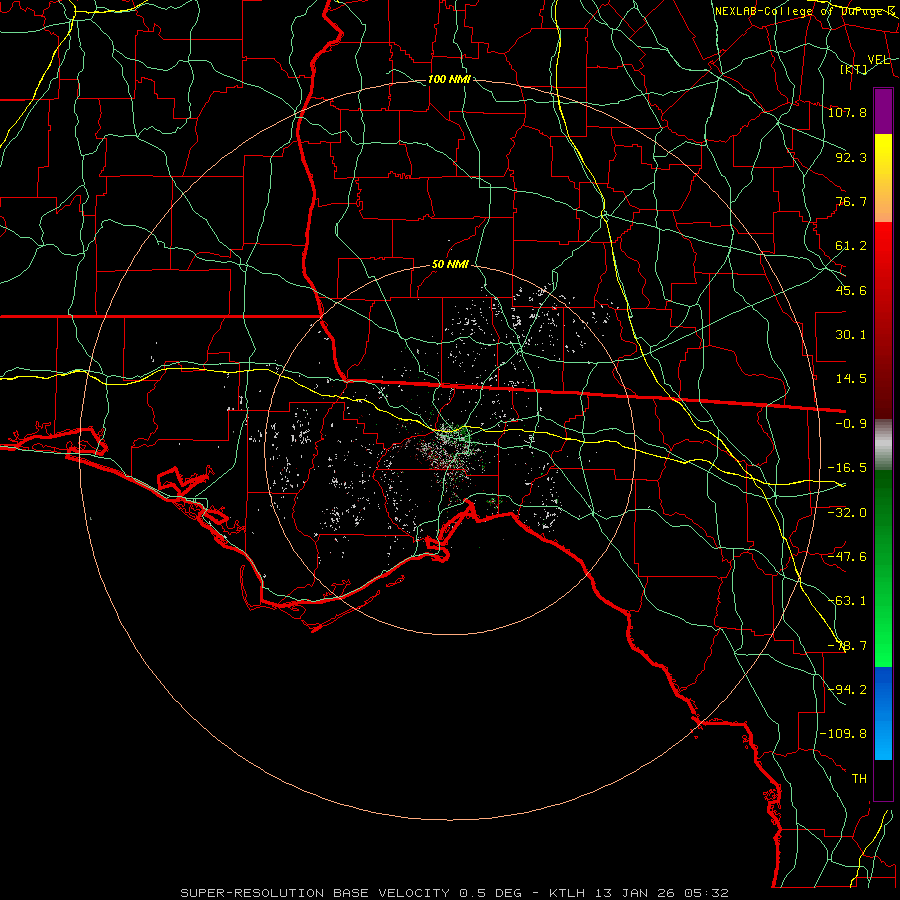Click the -94.2 legend value
900x900 pixels.
(x=847, y=690)
